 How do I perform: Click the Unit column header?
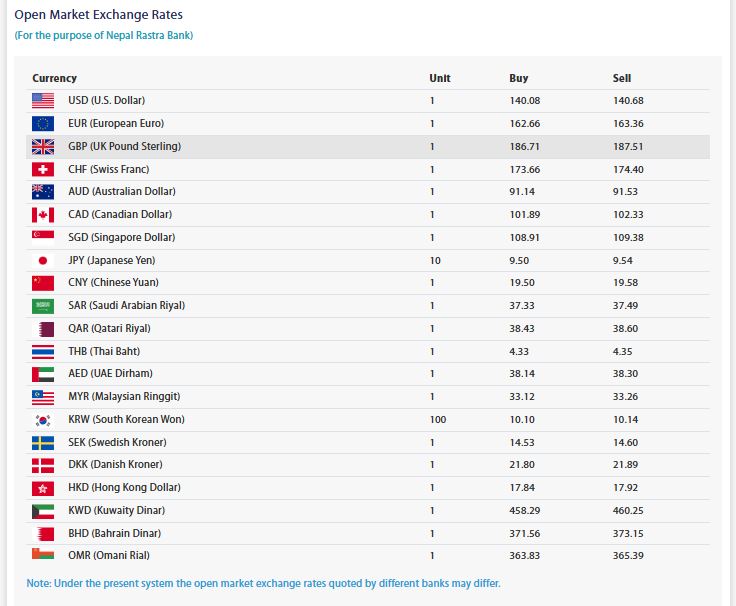(439, 78)
